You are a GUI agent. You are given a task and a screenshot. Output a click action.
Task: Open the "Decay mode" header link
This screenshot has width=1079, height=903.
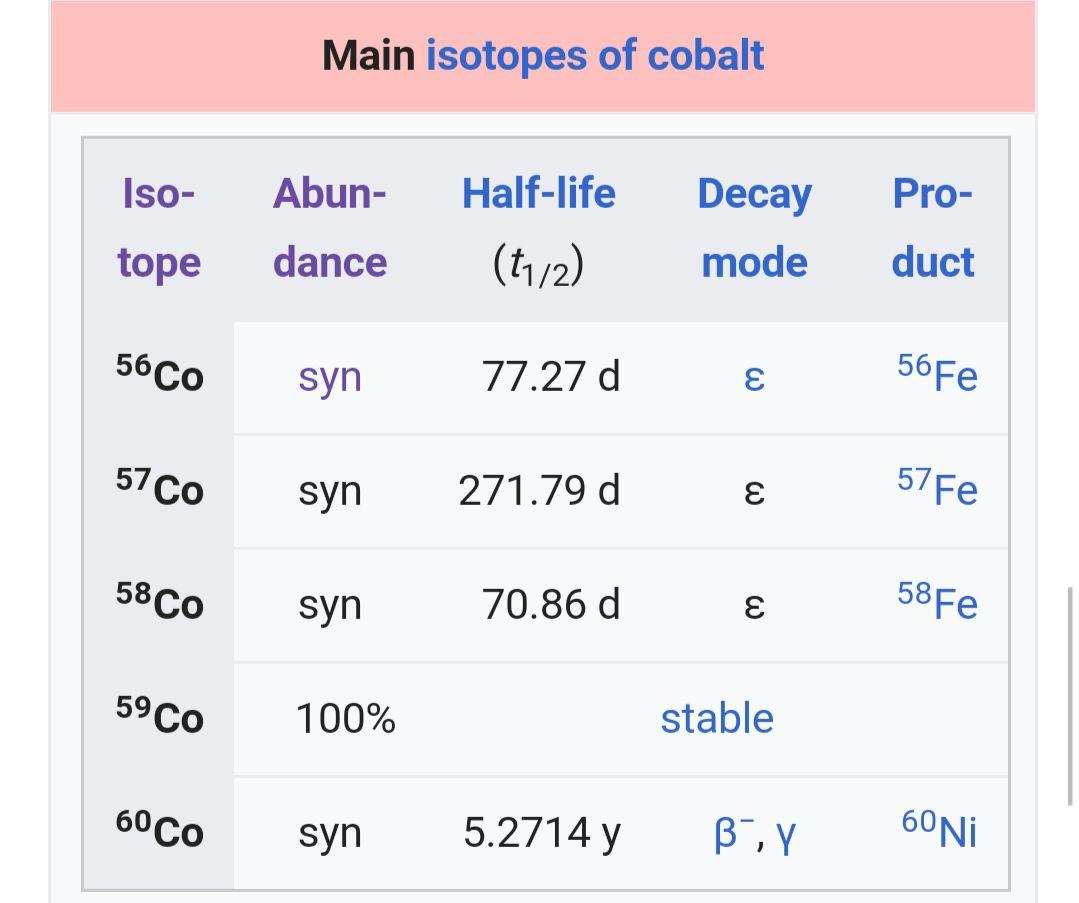coord(754,227)
